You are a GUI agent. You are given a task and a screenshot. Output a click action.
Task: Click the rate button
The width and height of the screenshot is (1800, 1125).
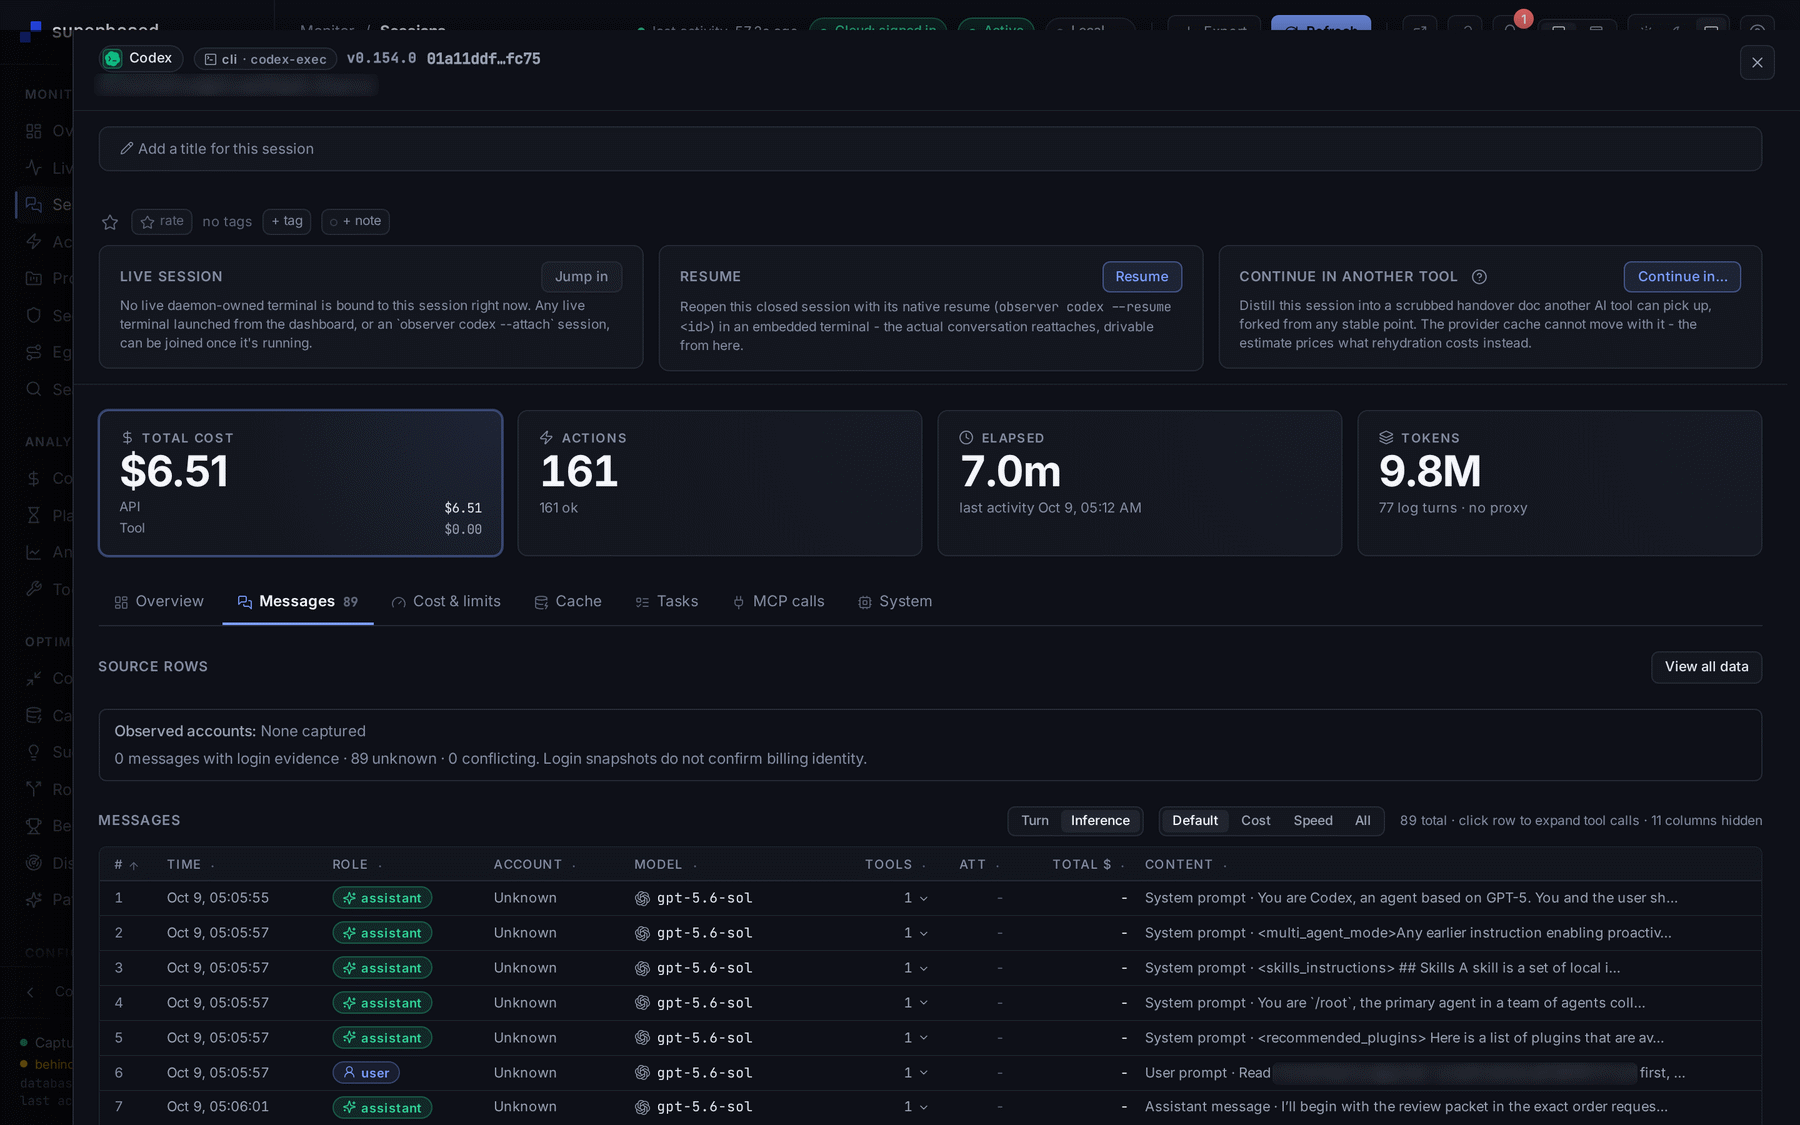(162, 221)
